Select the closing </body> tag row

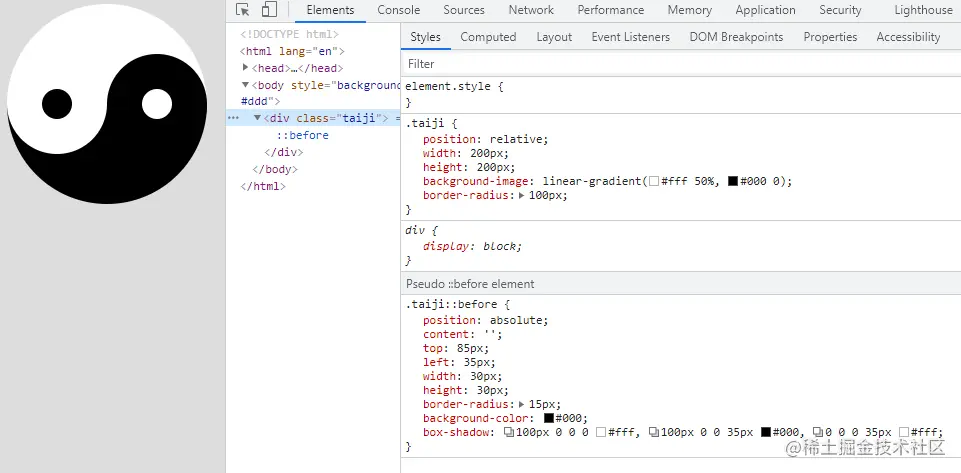(x=275, y=169)
